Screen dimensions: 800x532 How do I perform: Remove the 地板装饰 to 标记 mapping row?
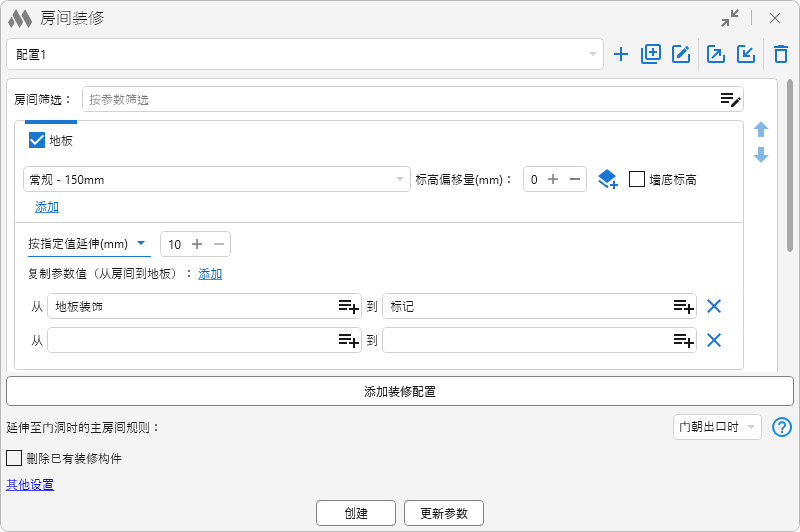pyautogui.click(x=714, y=307)
